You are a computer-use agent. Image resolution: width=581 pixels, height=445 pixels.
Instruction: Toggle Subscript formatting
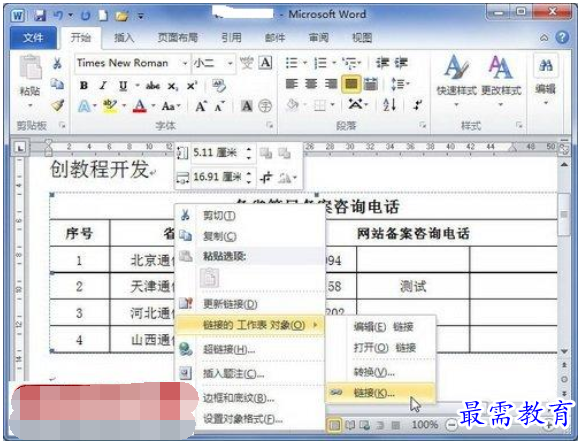click(172, 86)
